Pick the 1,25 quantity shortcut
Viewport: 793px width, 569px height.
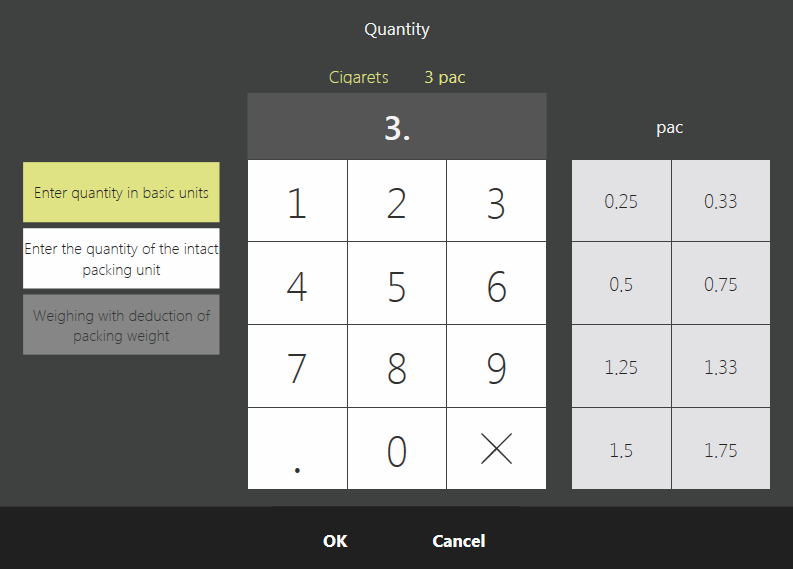621,367
